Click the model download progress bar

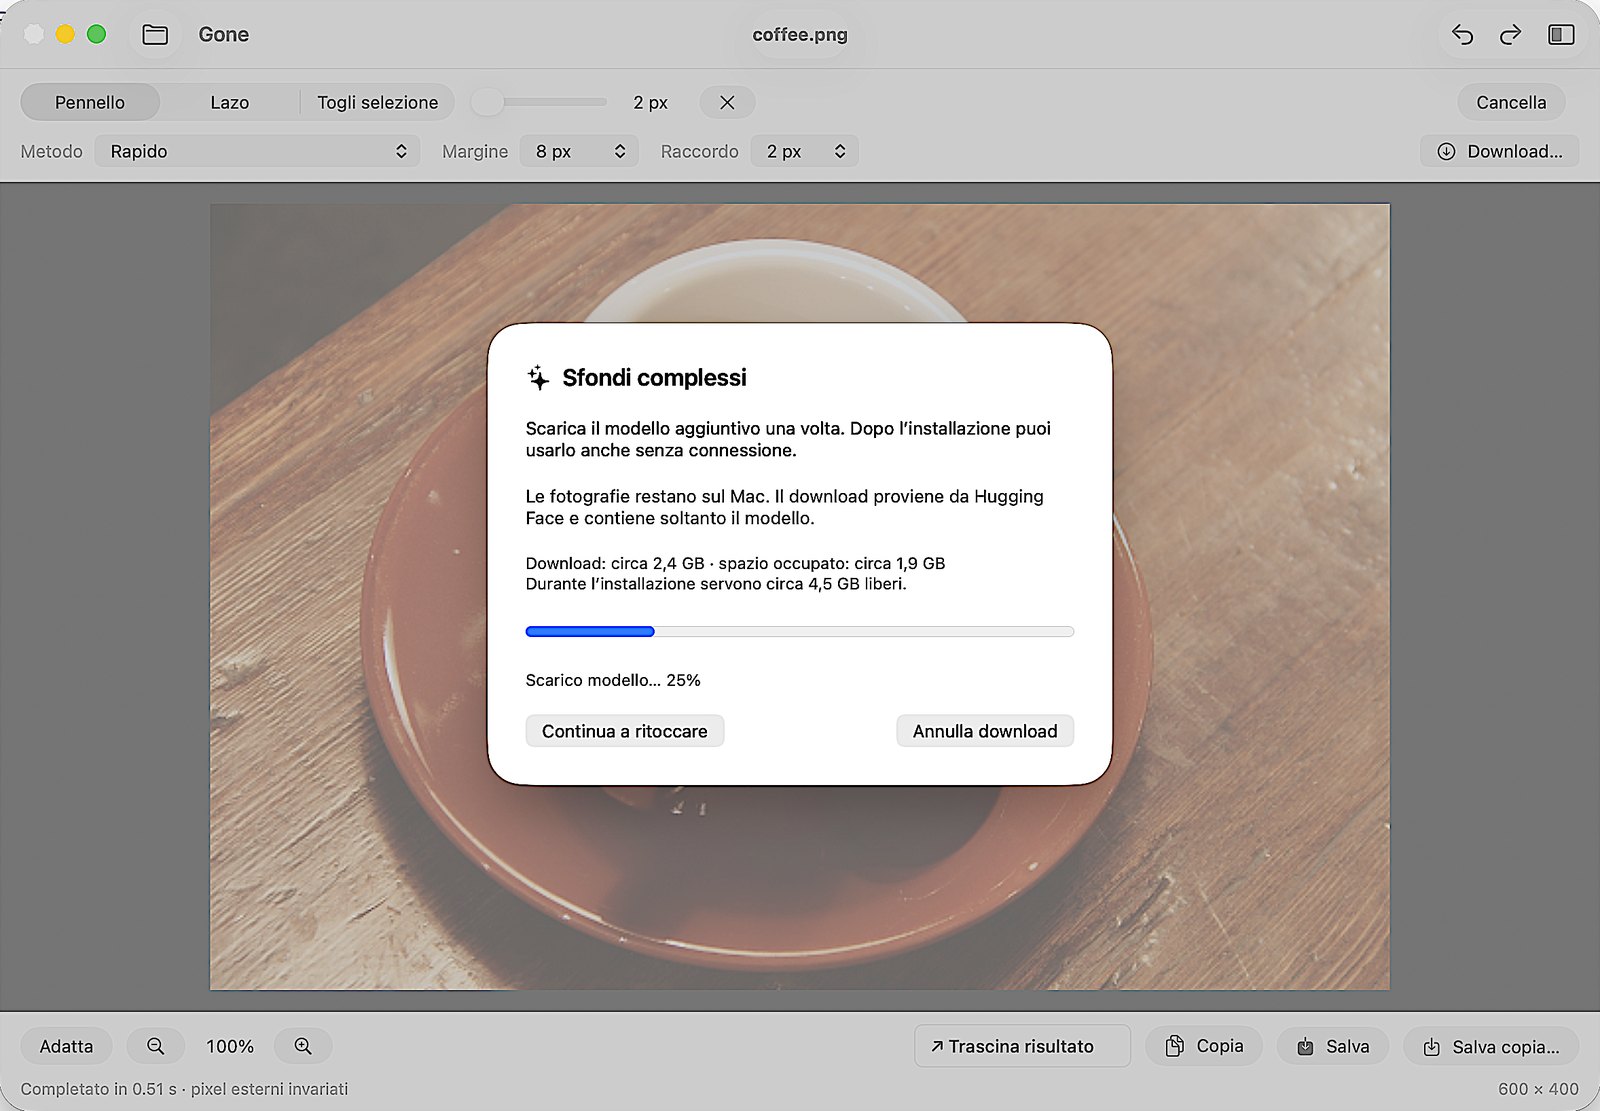coord(800,631)
